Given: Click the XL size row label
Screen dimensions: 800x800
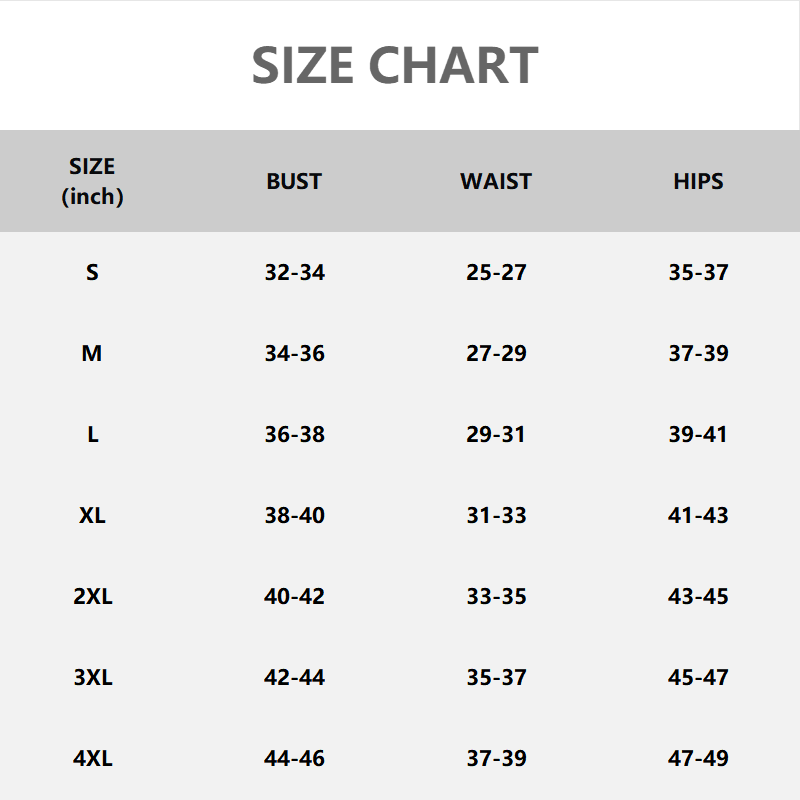Looking at the screenshot, I should coord(92,515).
